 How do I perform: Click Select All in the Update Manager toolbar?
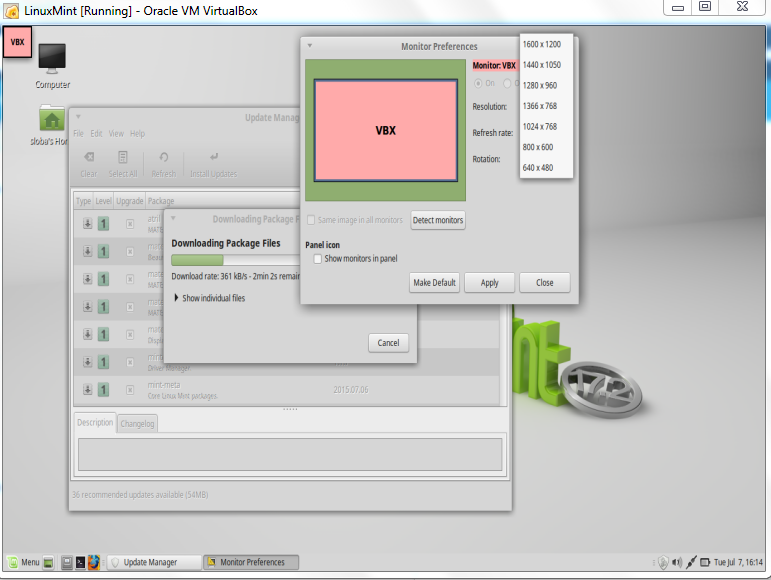[122, 165]
